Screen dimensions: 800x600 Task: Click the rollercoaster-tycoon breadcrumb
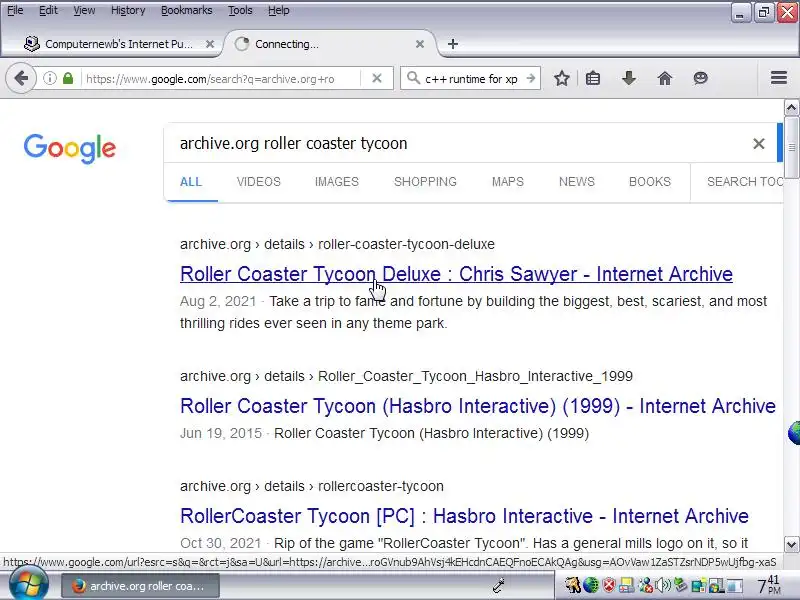(381, 486)
